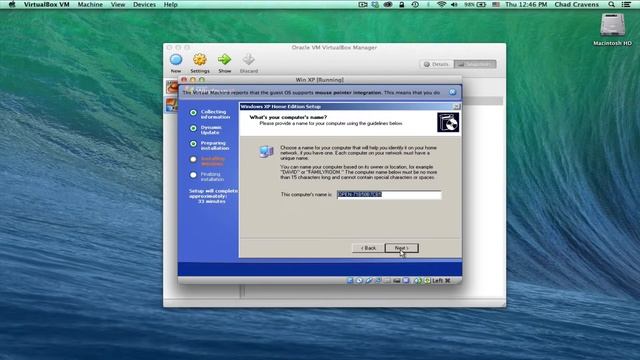This screenshot has height=360, width=640.
Task: Close the Windows XP Home Edition Setup dialog
Action: point(456,107)
